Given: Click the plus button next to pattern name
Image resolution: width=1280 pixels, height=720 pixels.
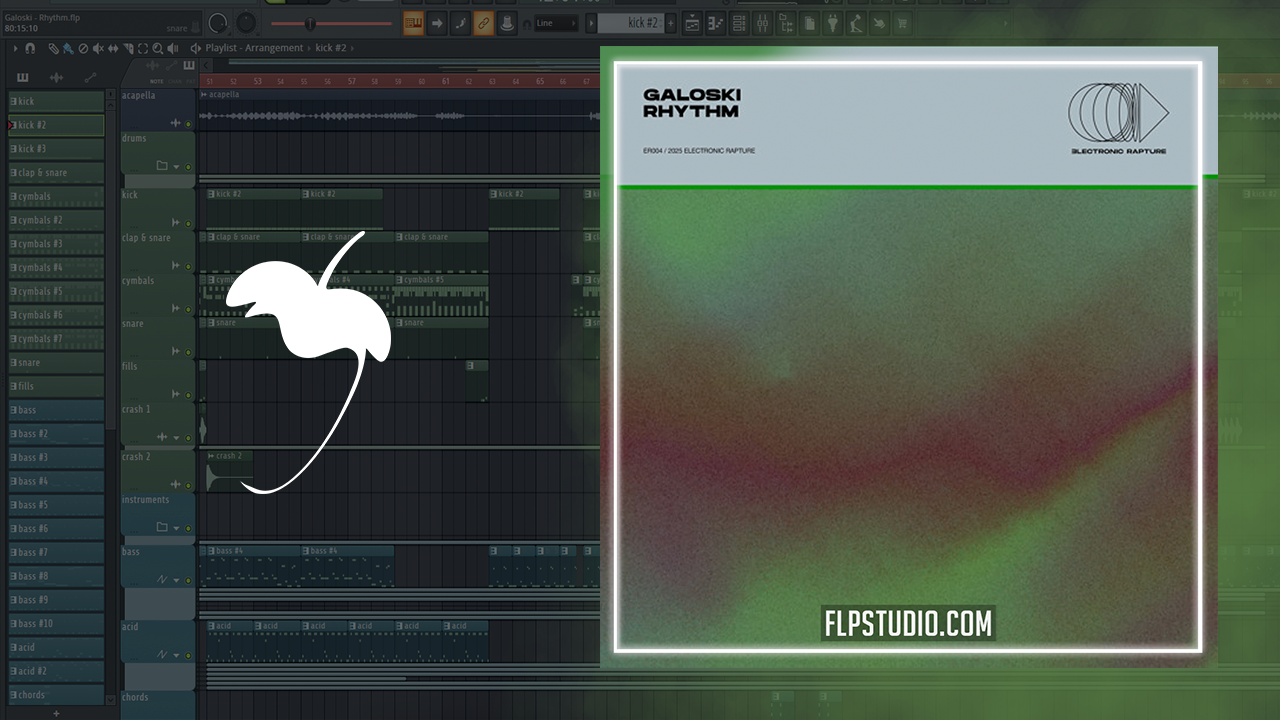Looking at the screenshot, I should [670, 23].
